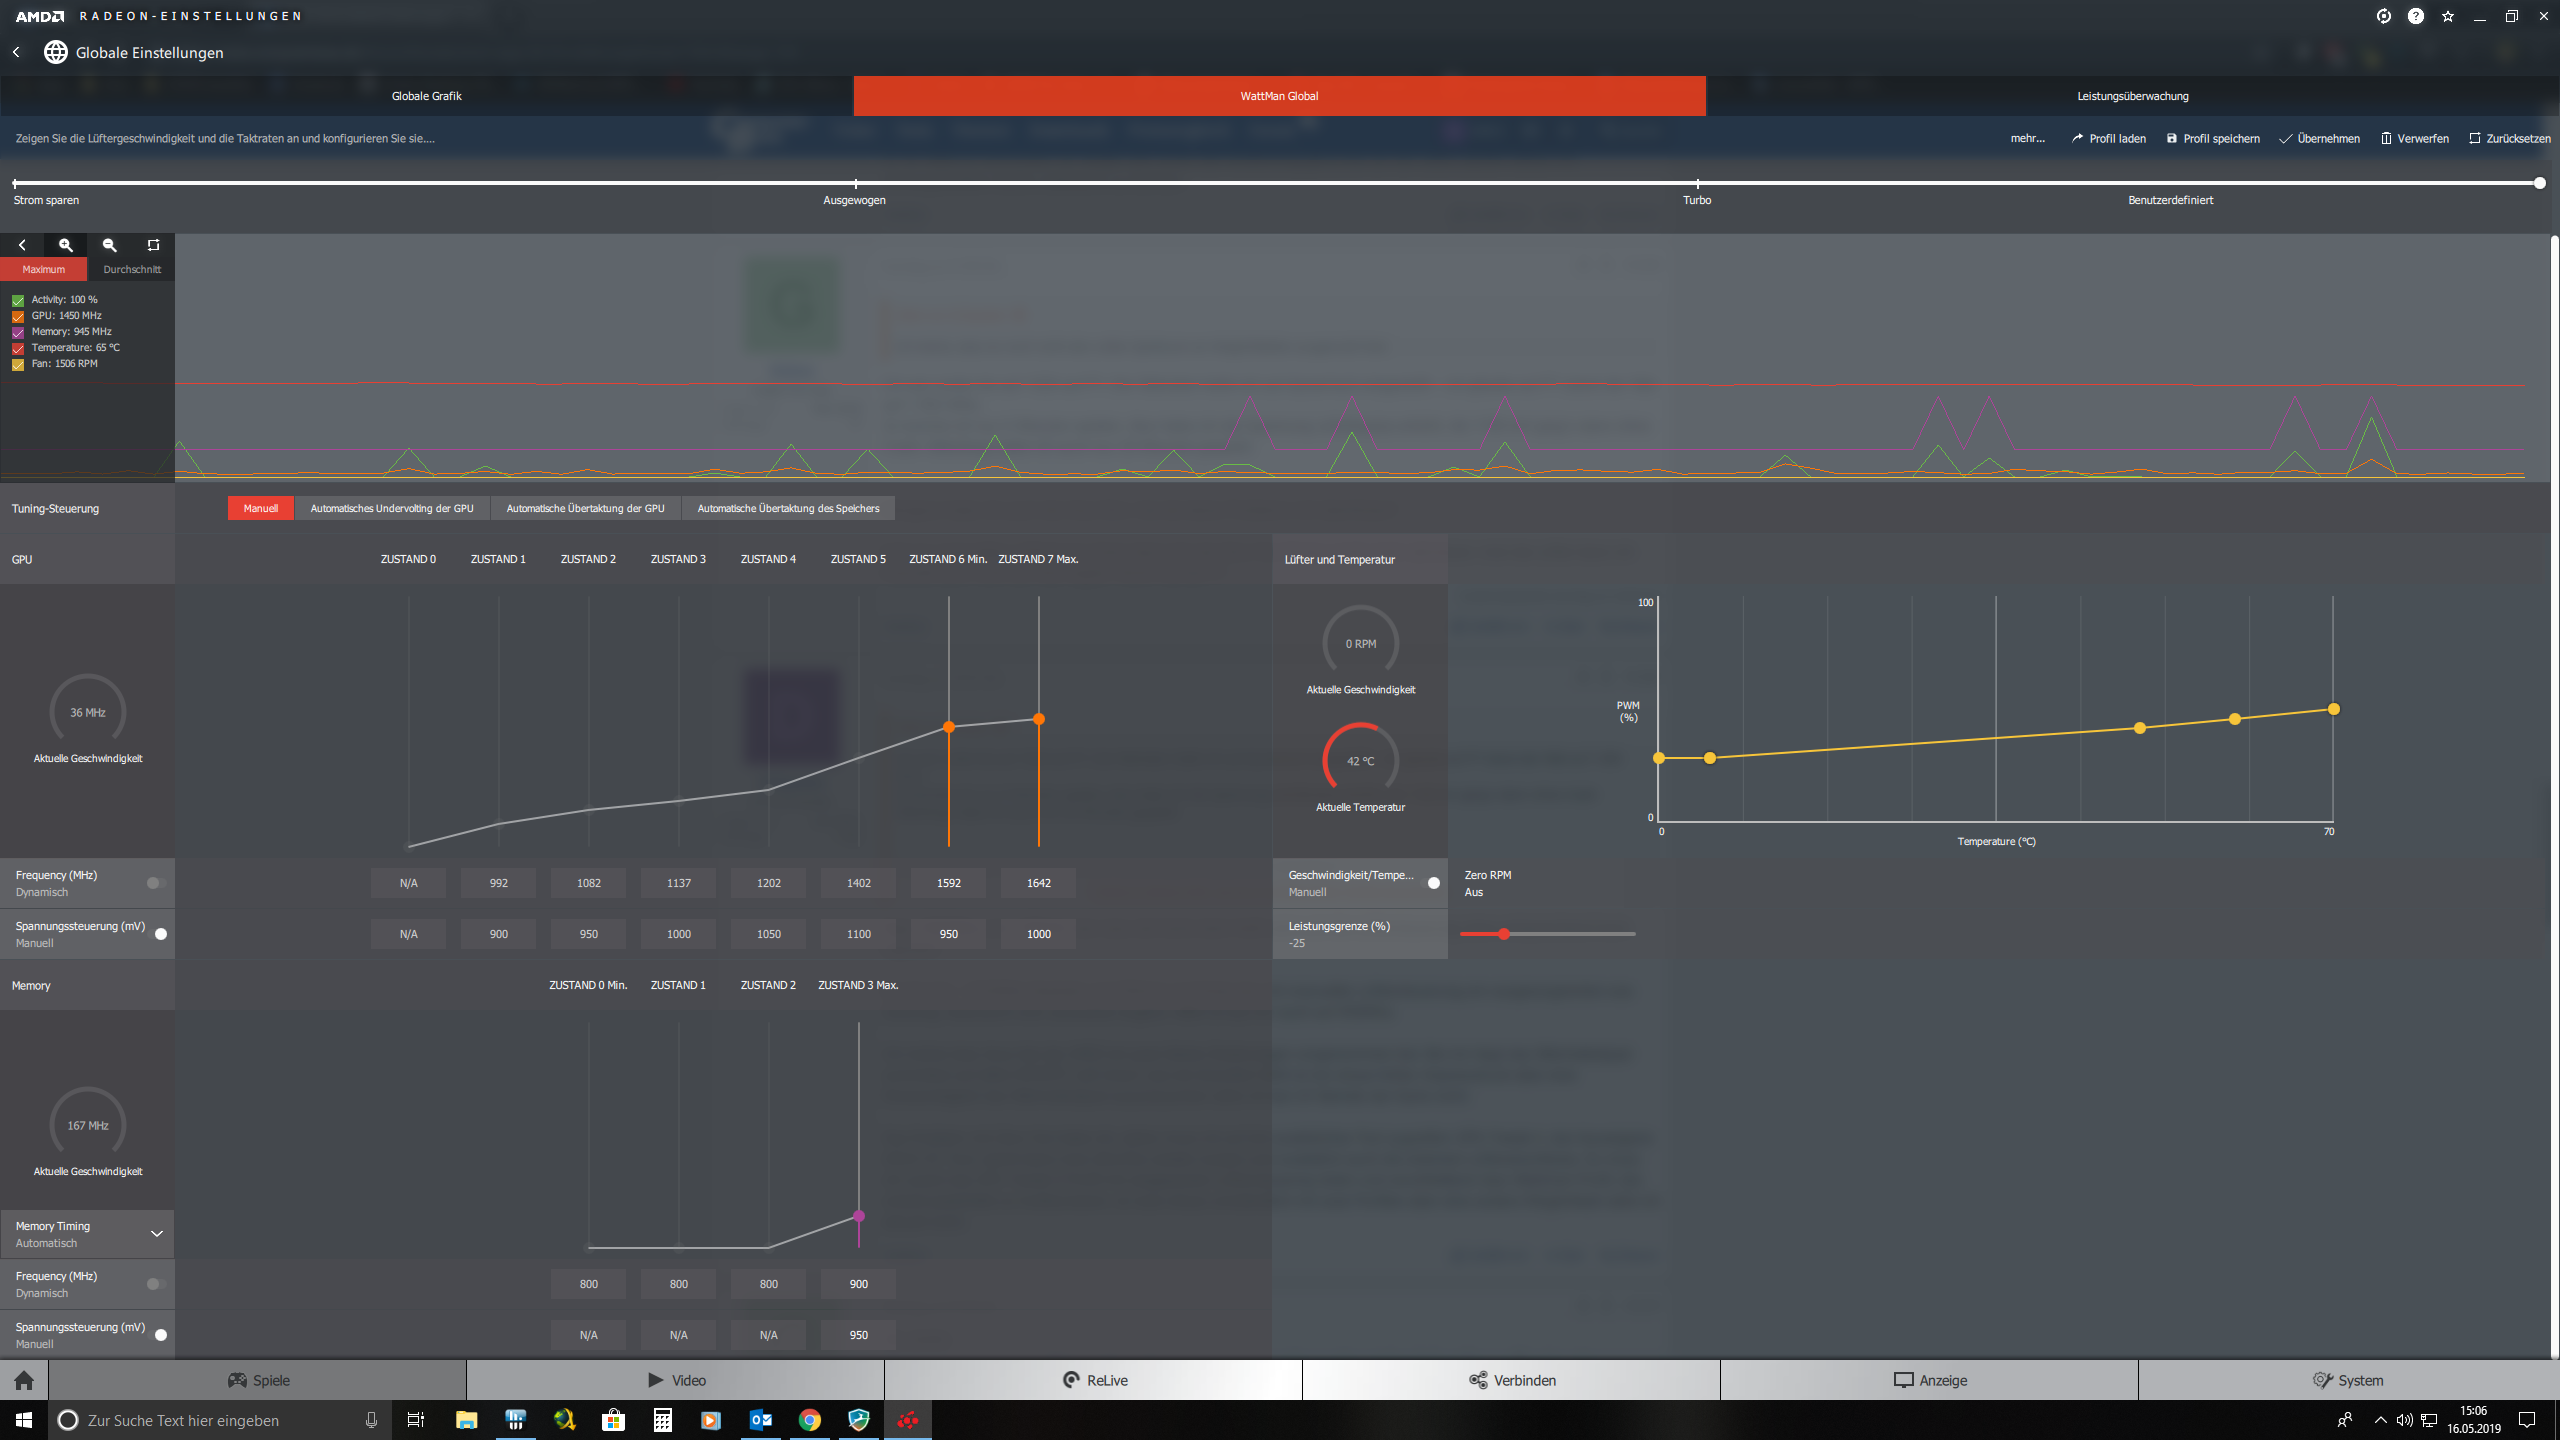Viewport: 2560px width, 1440px height.
Task: Click Profil laden
Action: [2108, 139]
